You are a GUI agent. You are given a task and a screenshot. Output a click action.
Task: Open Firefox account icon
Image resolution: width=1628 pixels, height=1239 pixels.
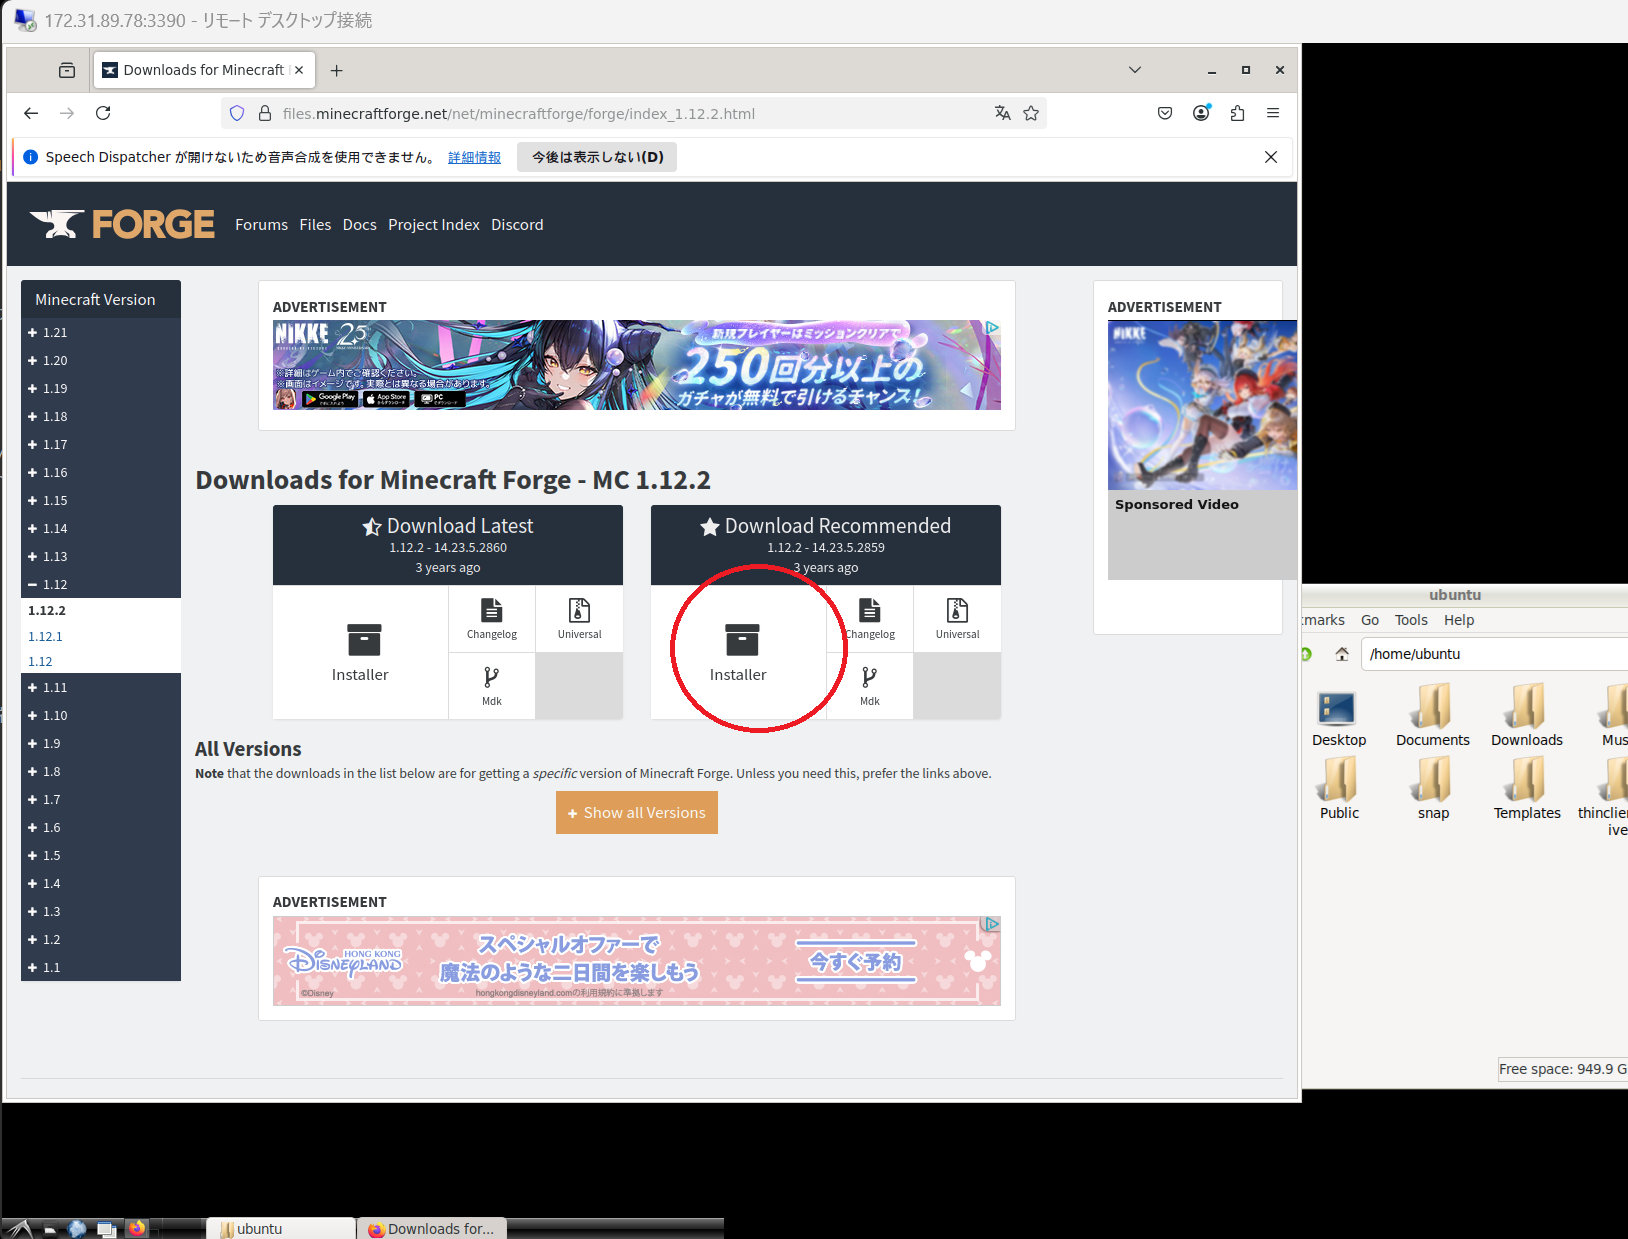click(x=1201, y=113)
